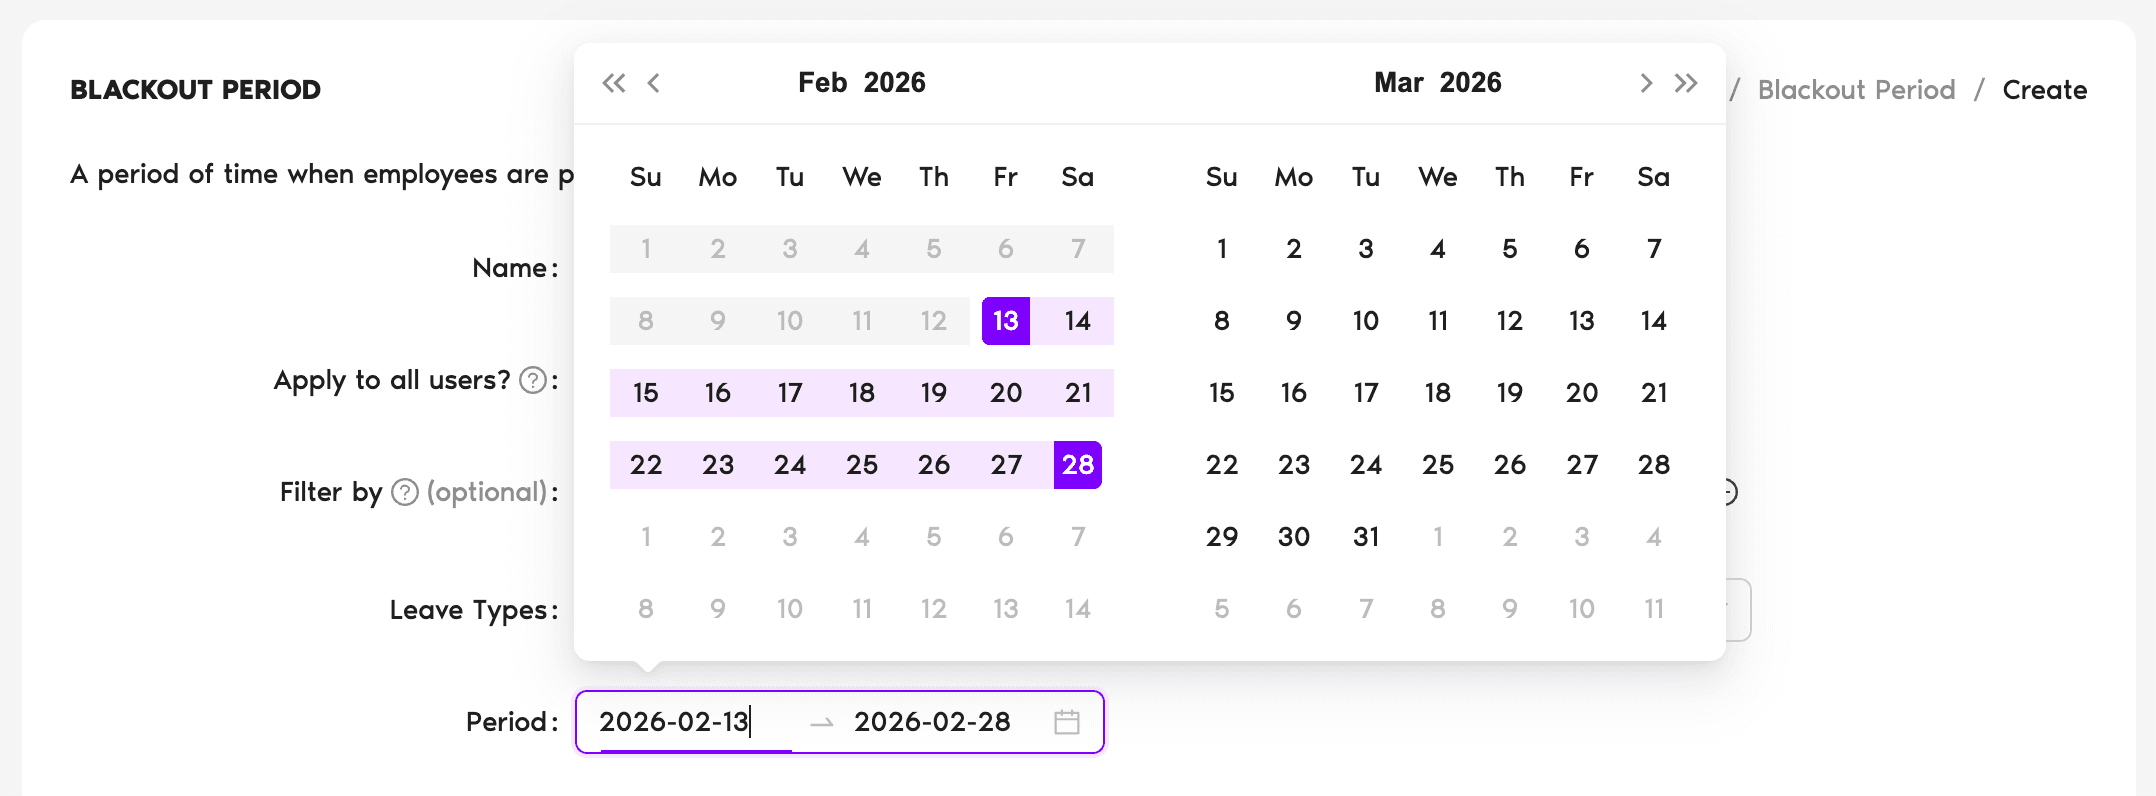
Task: Select February 28 end date
Action: (1077, 465)
